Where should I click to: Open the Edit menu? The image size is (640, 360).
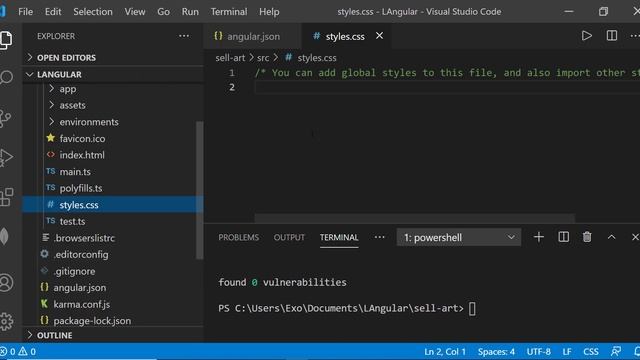coord(53,12)
